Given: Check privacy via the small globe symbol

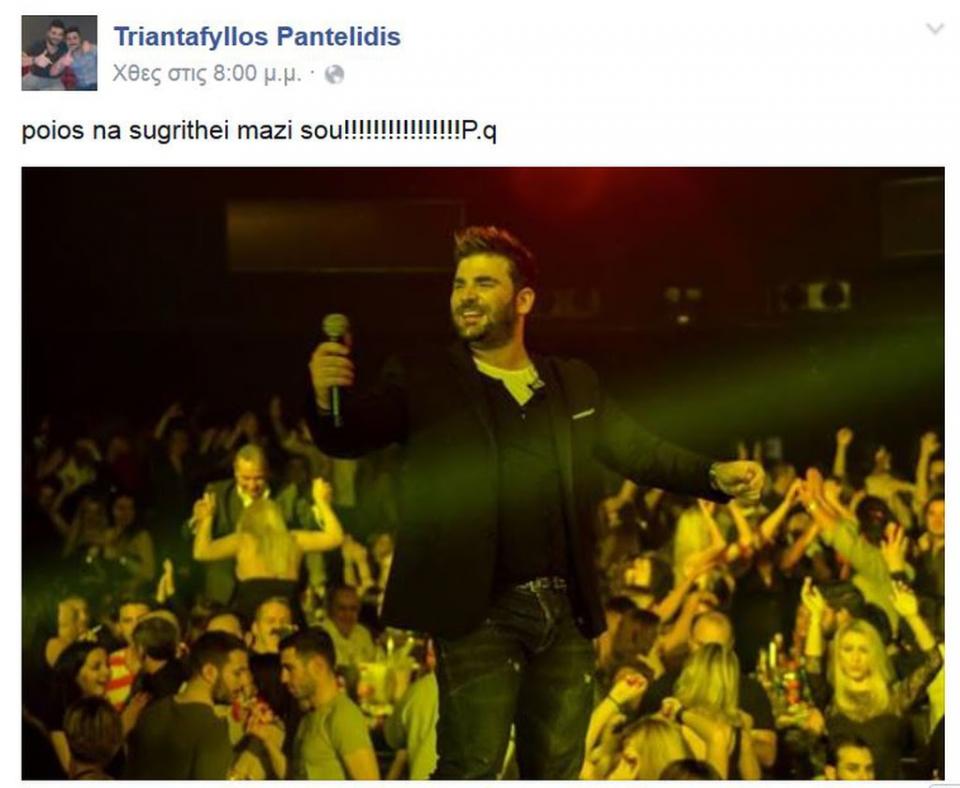Looking at the screenshot, I should coord(334,75).
